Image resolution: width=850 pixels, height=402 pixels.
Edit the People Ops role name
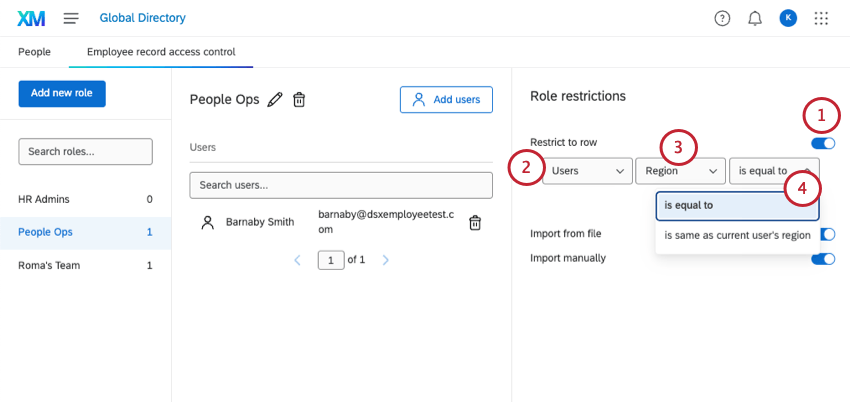tap(275, 99)
